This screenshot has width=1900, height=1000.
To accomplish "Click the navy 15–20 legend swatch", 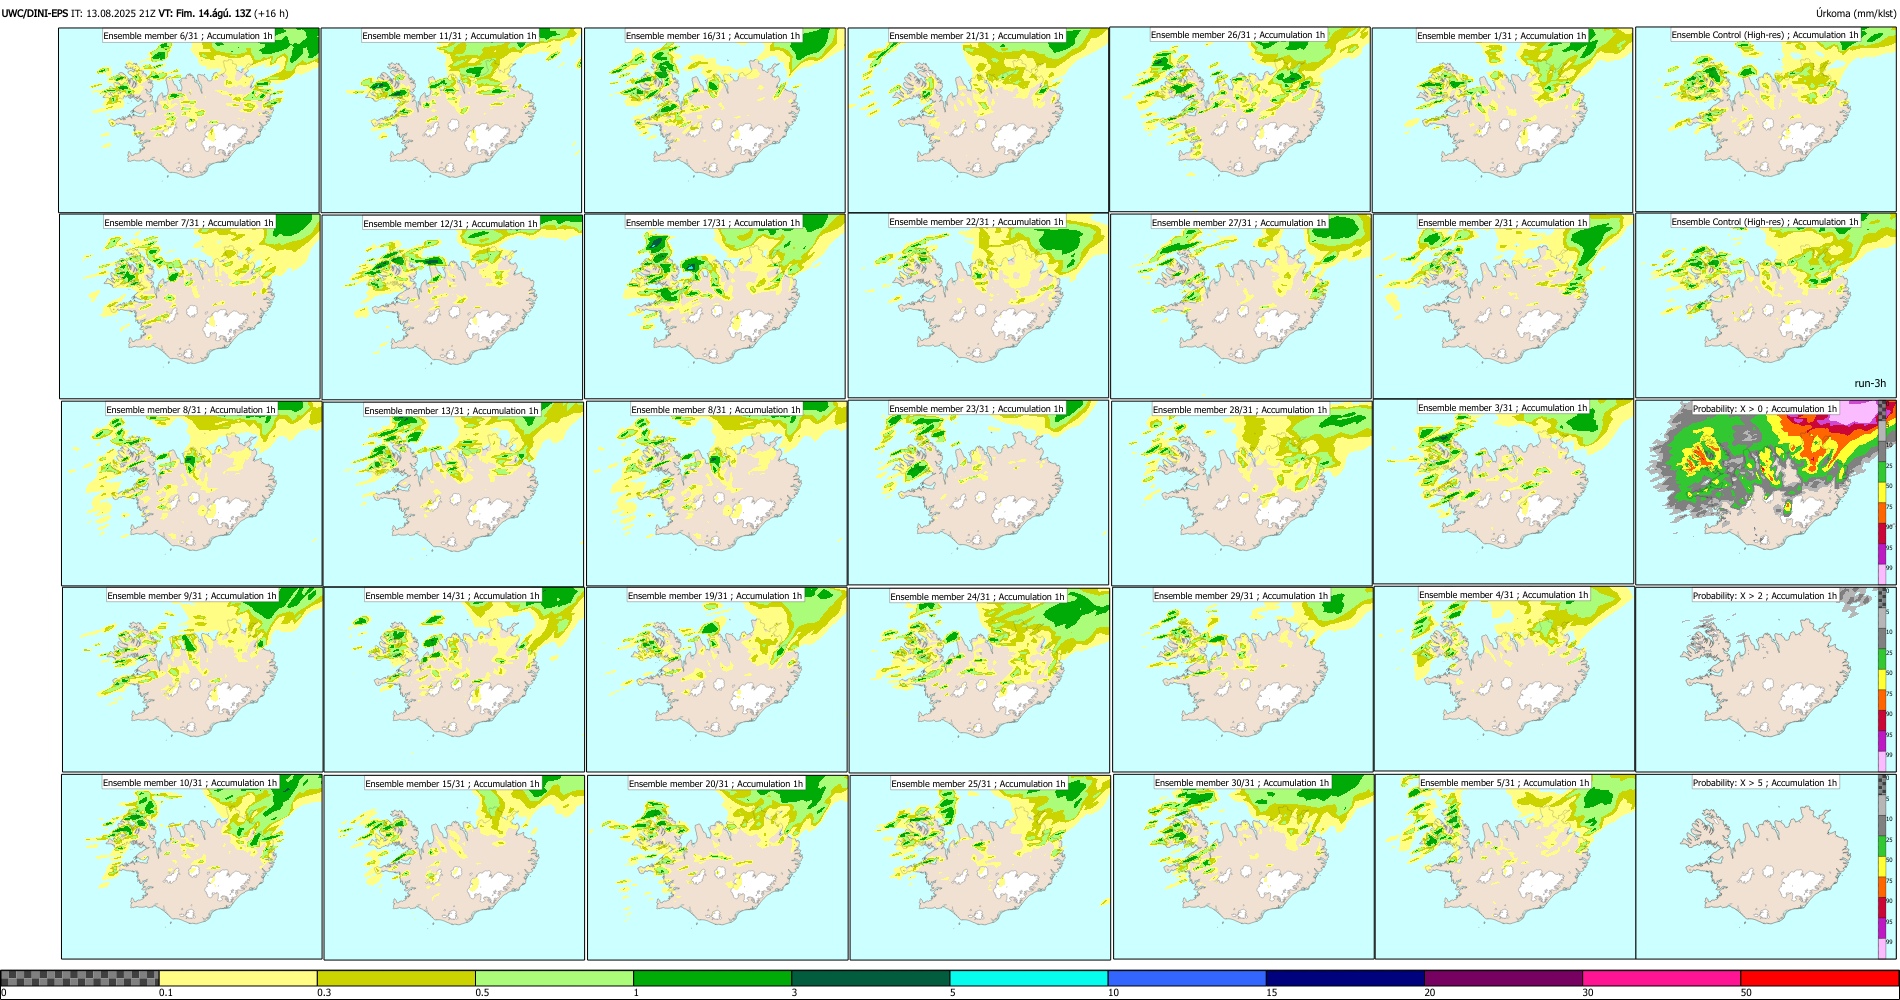I will (x=1345, y=978).
